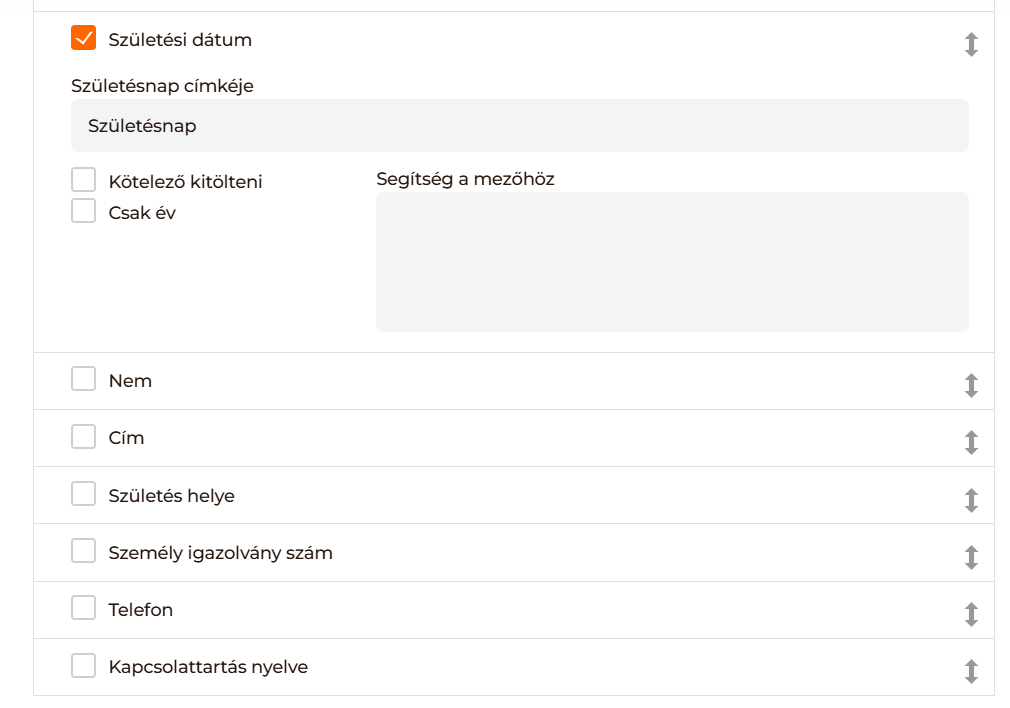The image size is (1010, 708).
Task: Click reorder handle for Kapcsolattartás nyelve row
Action: click(970, 671)
